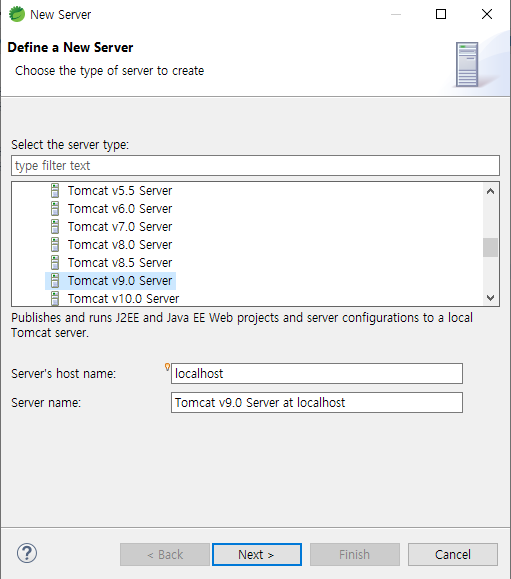Viewport: 511px width, 579px height.
Task: Click the server list scroll down arrow
Action: 490,298
